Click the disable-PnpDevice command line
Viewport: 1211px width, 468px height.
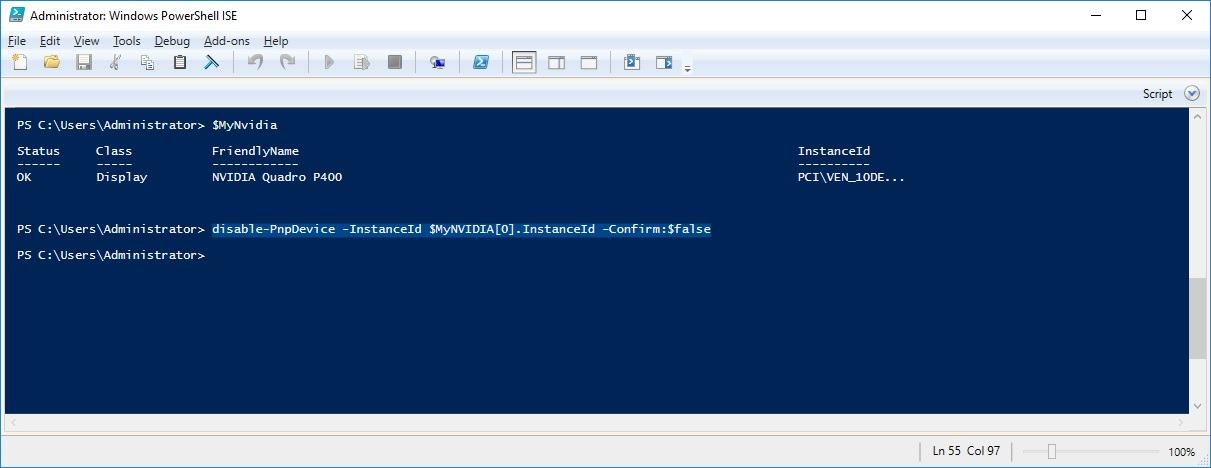(461, 229)
